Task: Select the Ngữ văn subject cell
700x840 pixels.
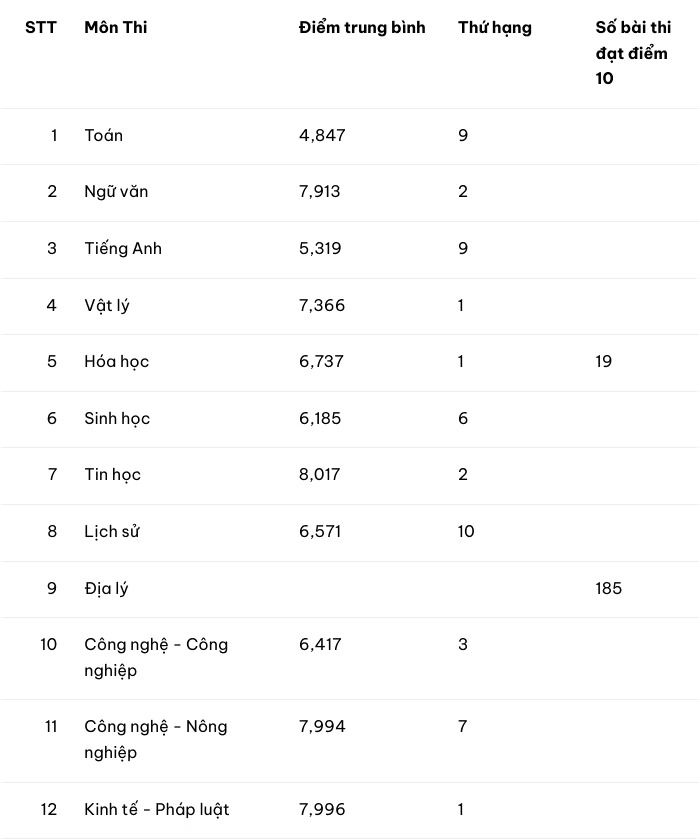Action: [x=116, y=192]
